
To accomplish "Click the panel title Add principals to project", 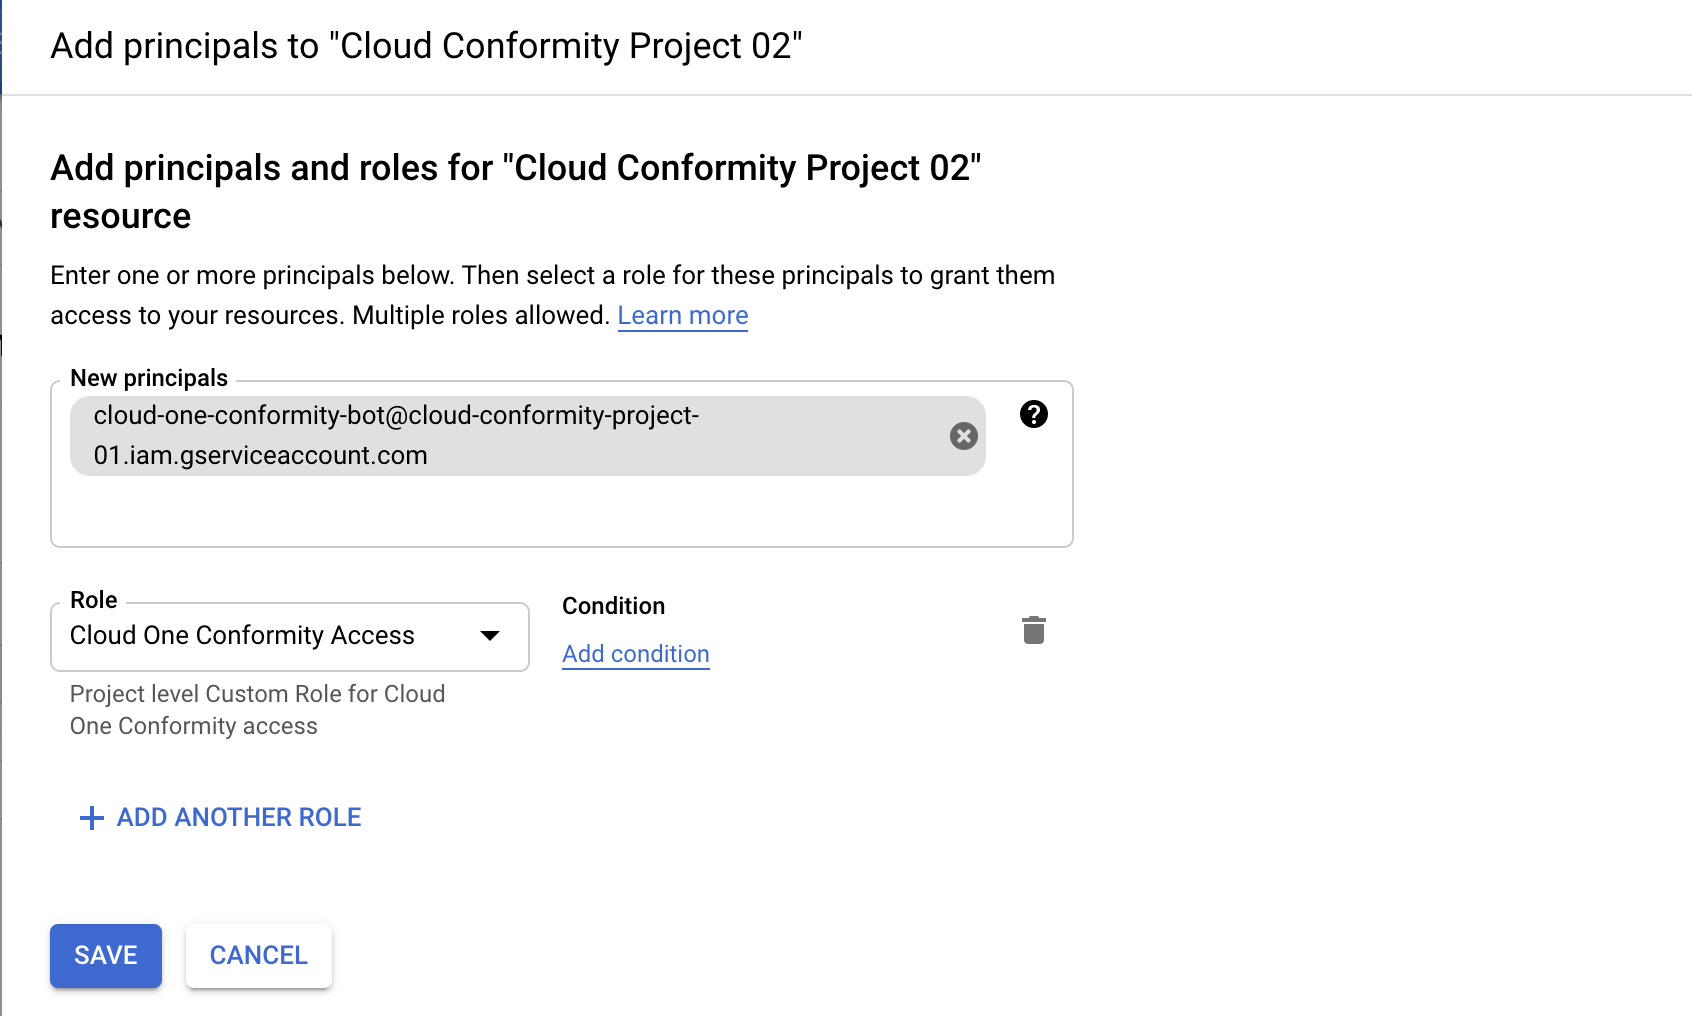I will (x=426, y=46).
